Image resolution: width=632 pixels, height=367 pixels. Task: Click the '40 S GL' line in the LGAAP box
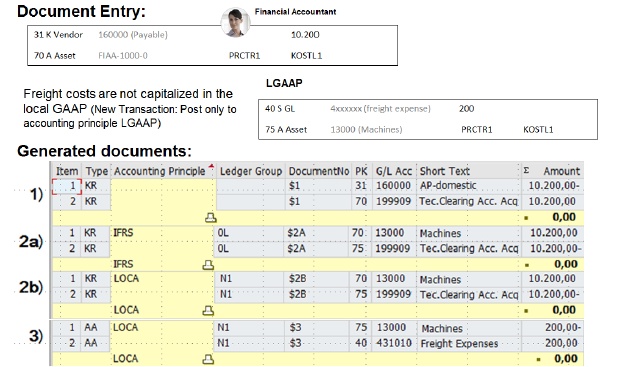(x=280, y=109)
